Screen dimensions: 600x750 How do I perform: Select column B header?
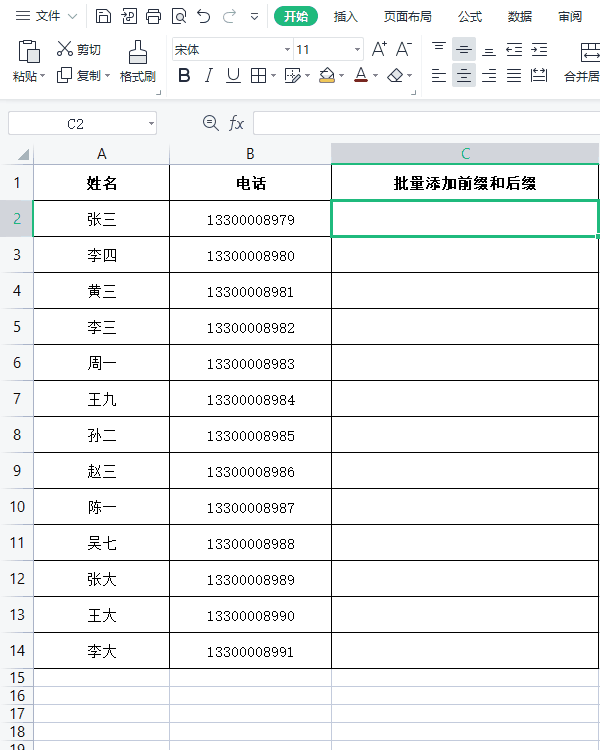[x=250, y=154]
